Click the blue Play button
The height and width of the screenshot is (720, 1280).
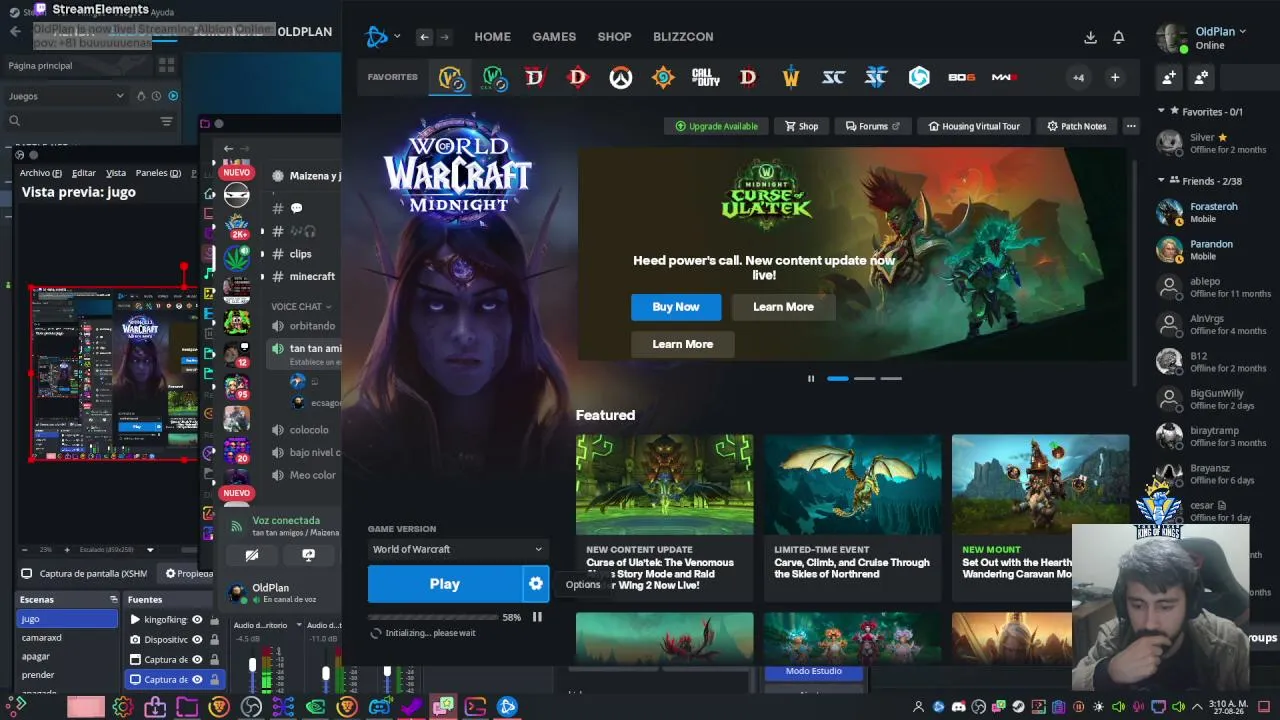(445, 584)
